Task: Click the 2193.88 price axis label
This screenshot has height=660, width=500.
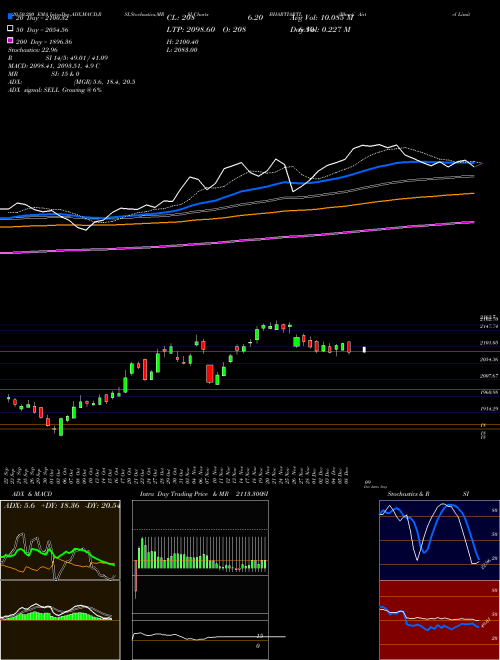Action: 489,343
